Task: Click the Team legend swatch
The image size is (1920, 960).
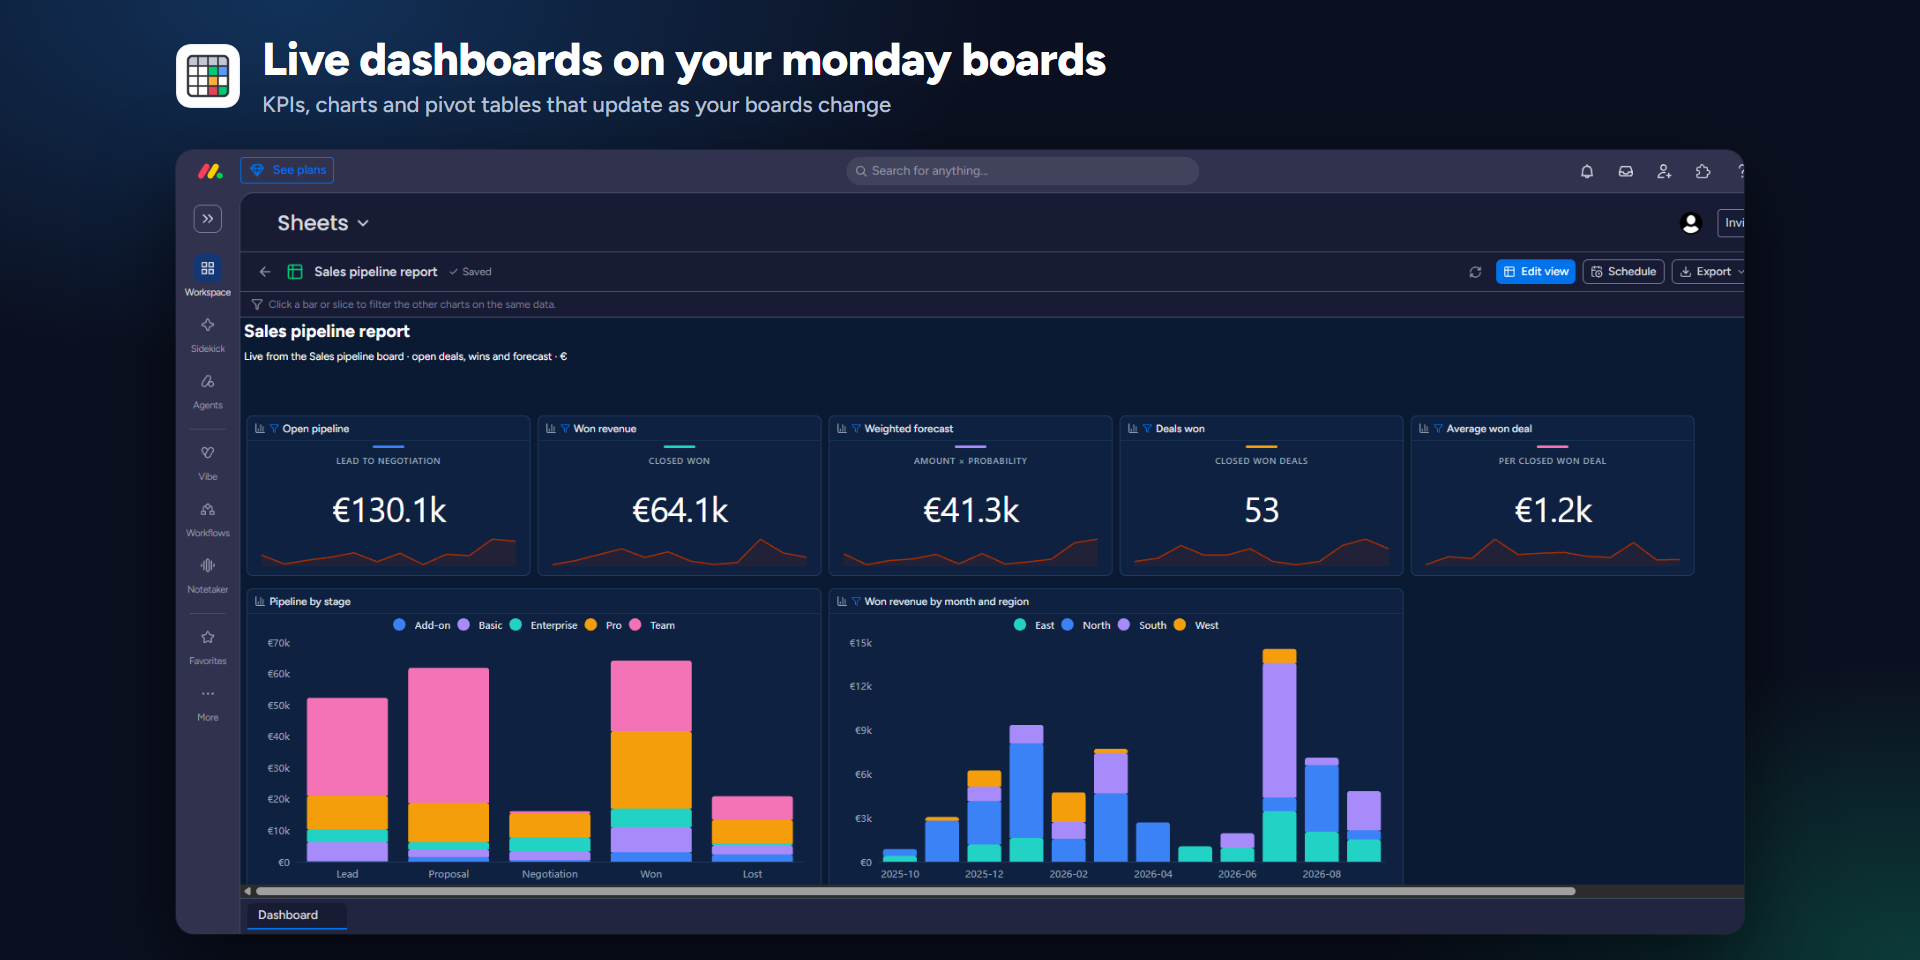Action: pos(635,625)
